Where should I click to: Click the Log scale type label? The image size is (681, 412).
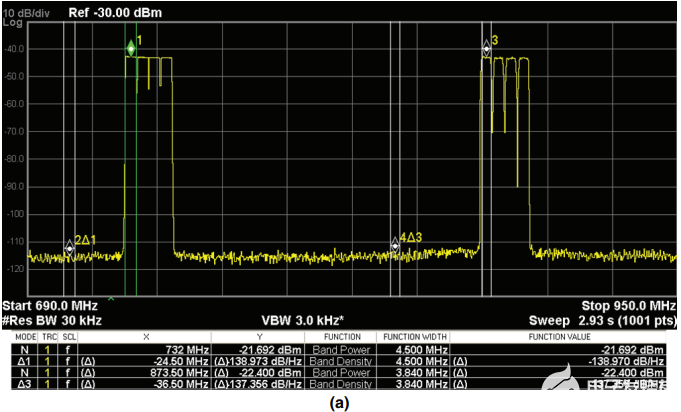(x=13, y=23)
